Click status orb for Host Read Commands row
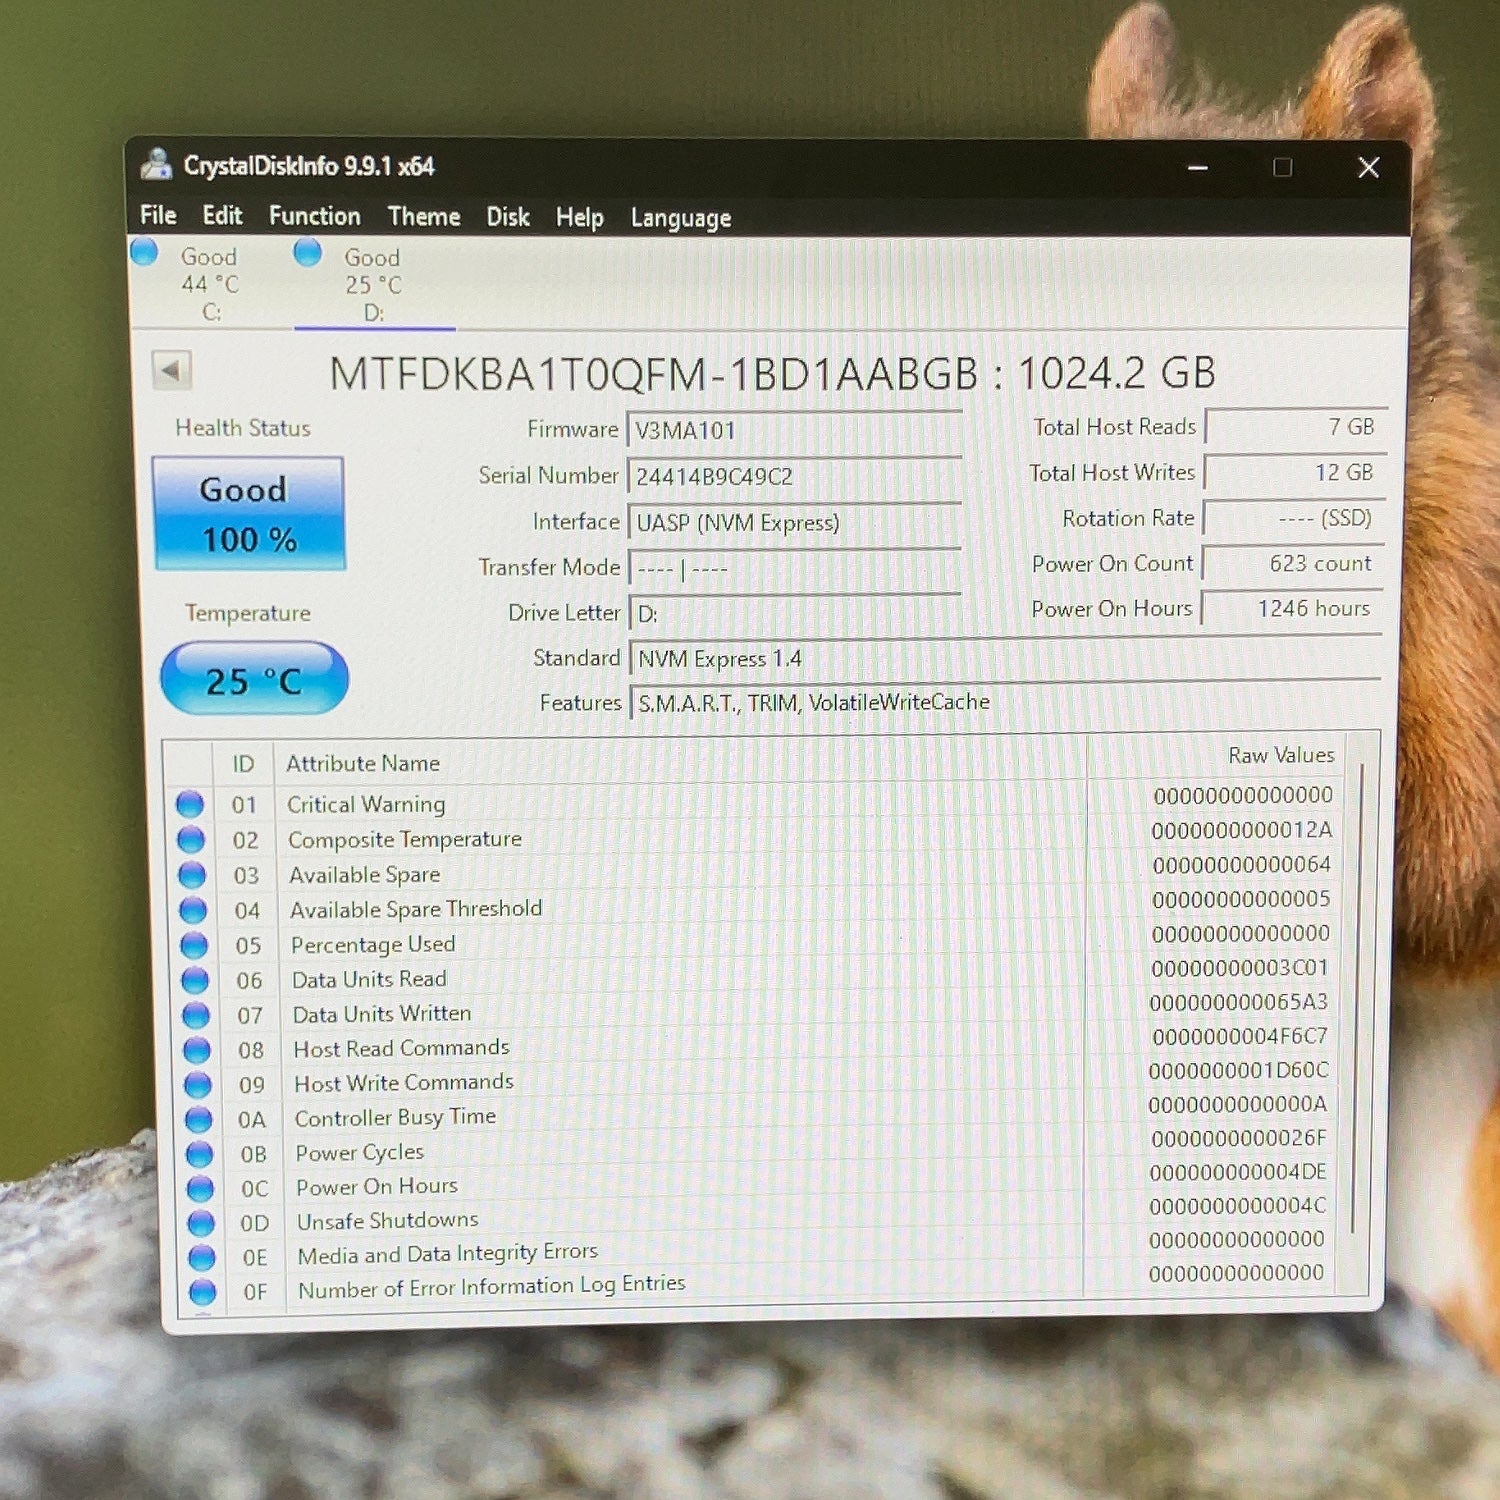Viewport: 1500px width, 1500px height. pos(197,1050)
